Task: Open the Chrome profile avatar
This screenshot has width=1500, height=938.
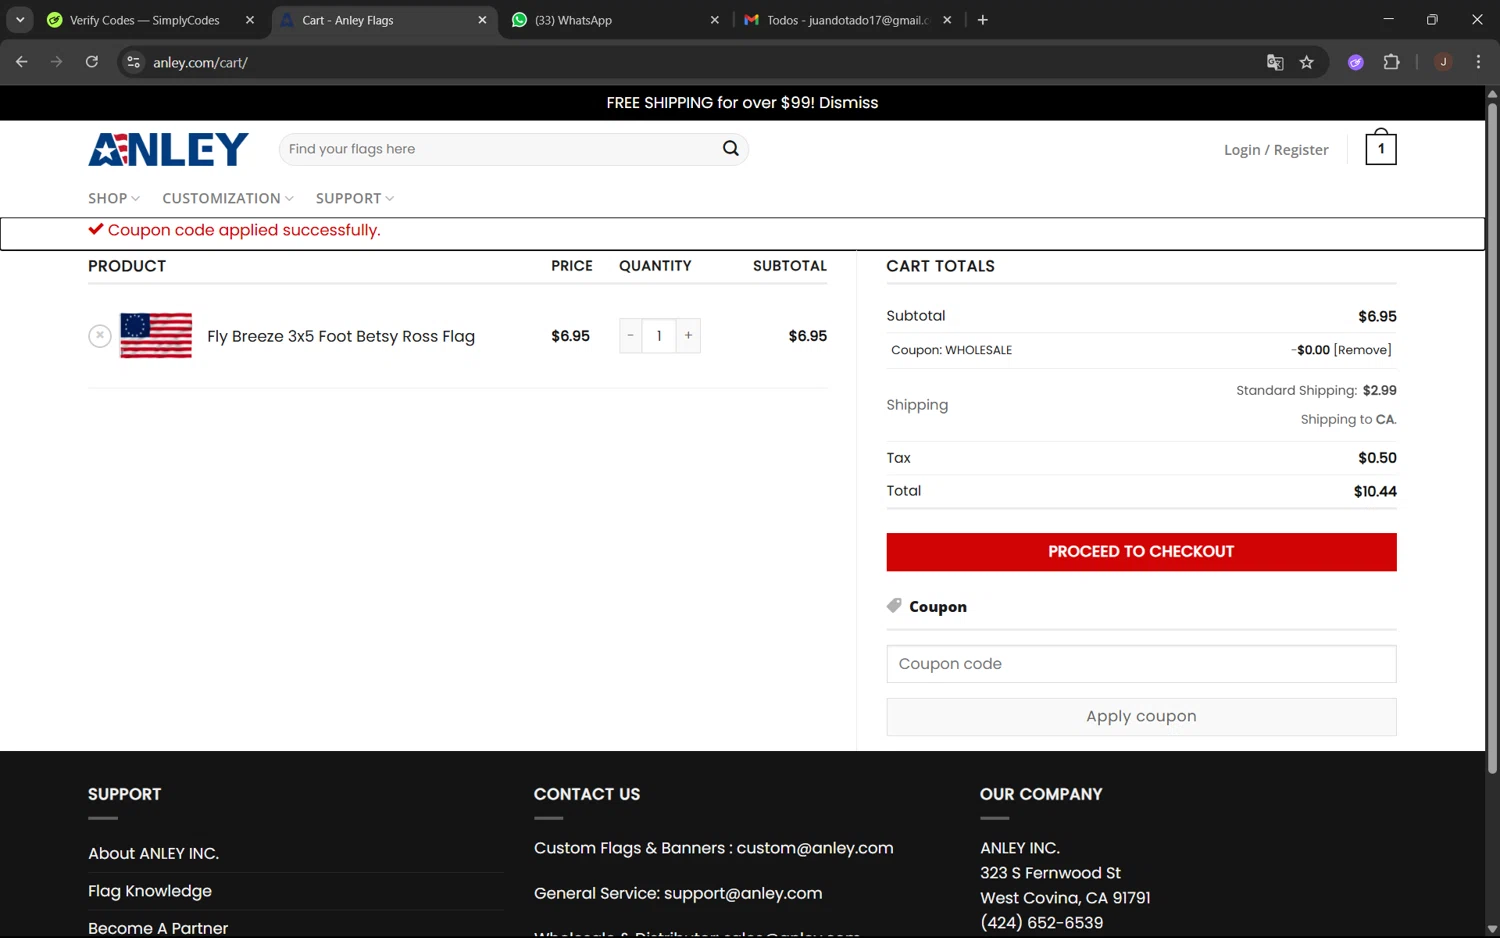Action: point(1443,62)
